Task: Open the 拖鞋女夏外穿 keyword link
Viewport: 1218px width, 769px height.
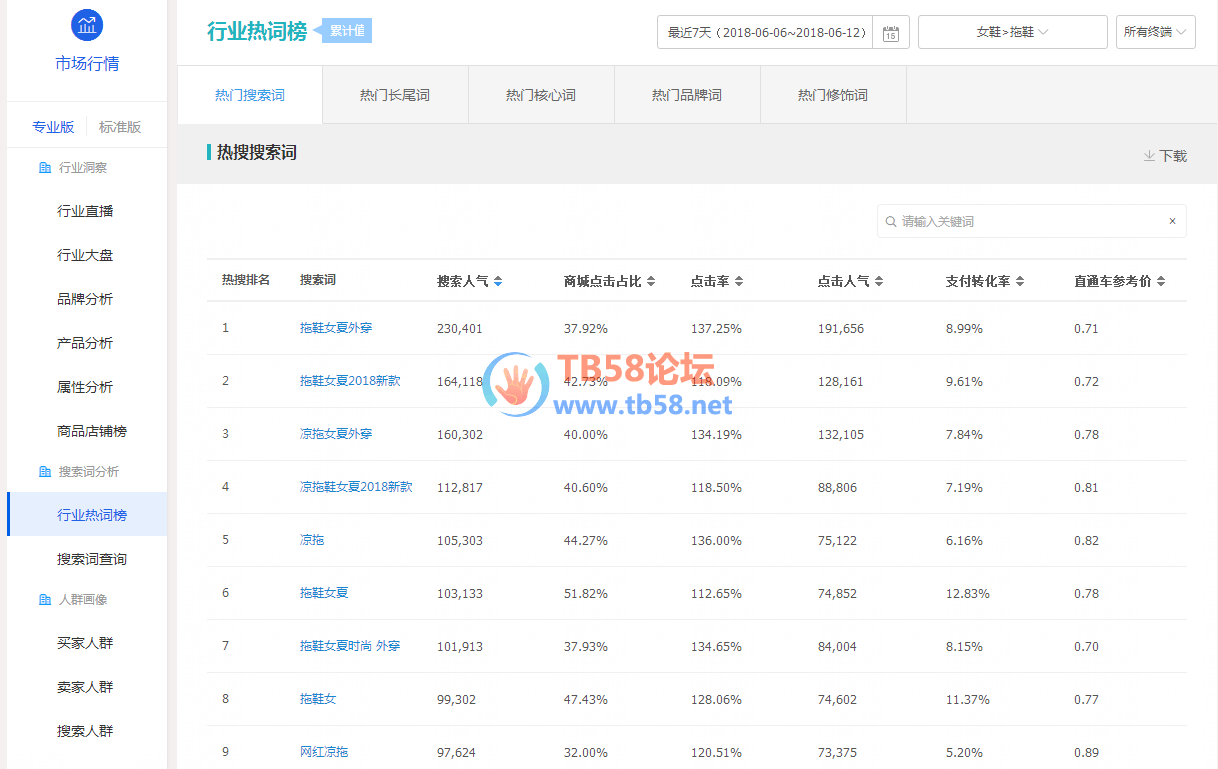Action: tap(336, 328)
